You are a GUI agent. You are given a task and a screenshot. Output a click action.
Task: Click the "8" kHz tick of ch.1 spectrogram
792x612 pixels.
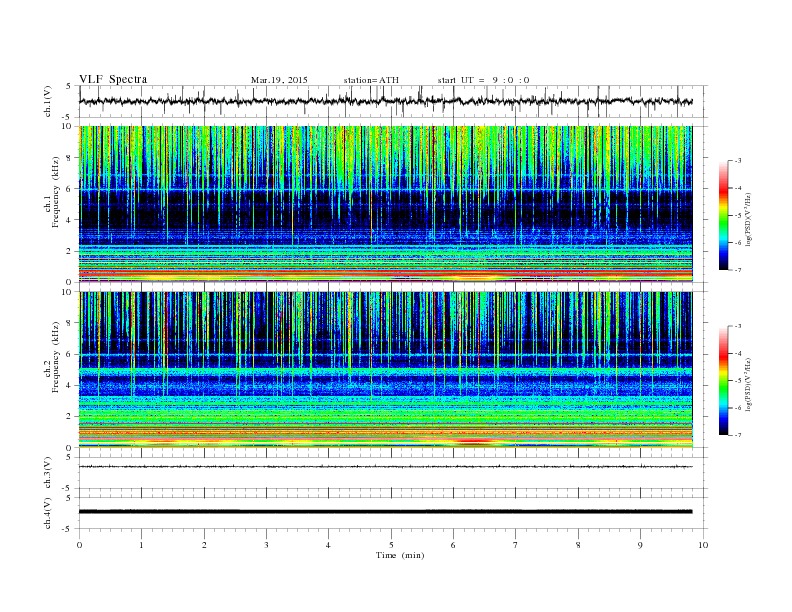point(69,158)
